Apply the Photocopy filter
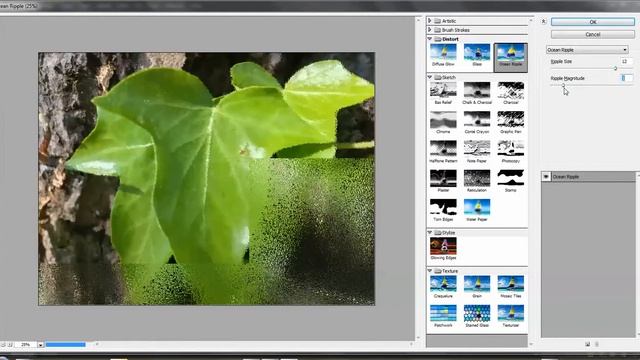The image size is (640, 360). coord(511,152)
